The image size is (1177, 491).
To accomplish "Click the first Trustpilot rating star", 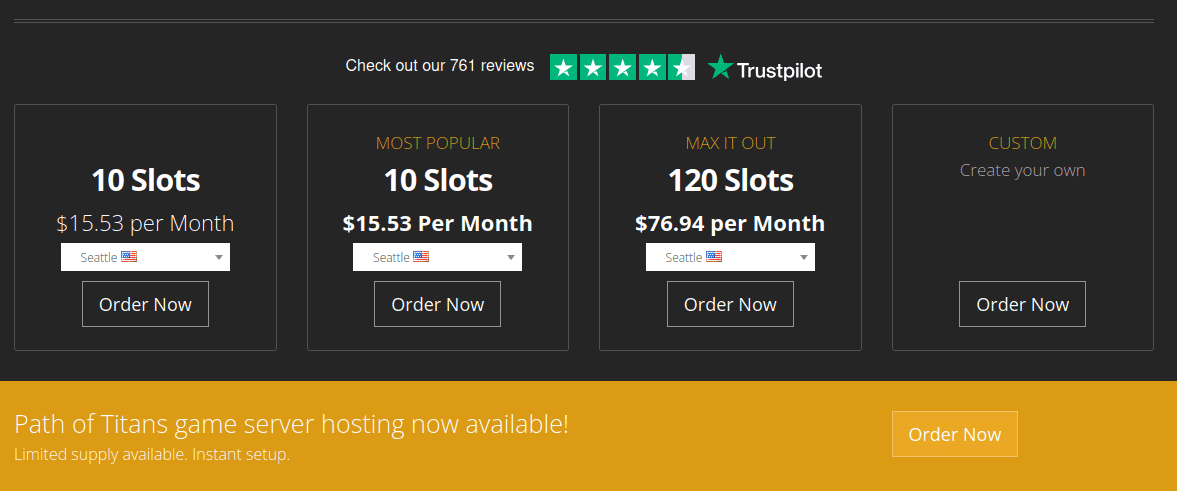I will click(x=564, y=68).
